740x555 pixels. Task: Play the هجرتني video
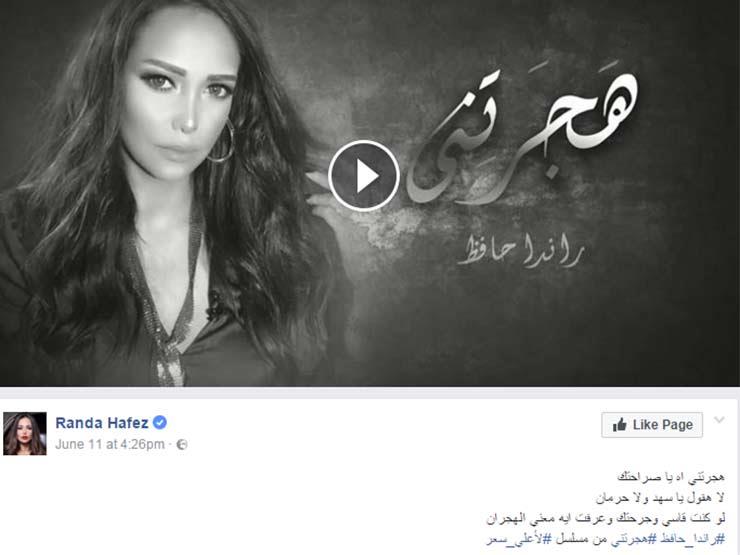click(x=363, y=176)
